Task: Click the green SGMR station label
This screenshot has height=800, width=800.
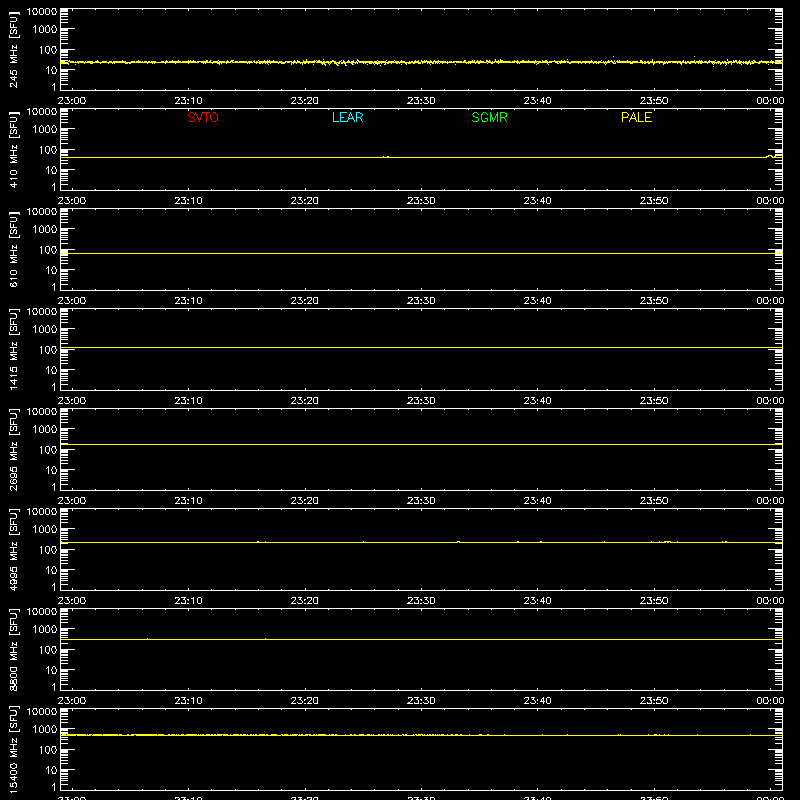Action: [489, 117]
